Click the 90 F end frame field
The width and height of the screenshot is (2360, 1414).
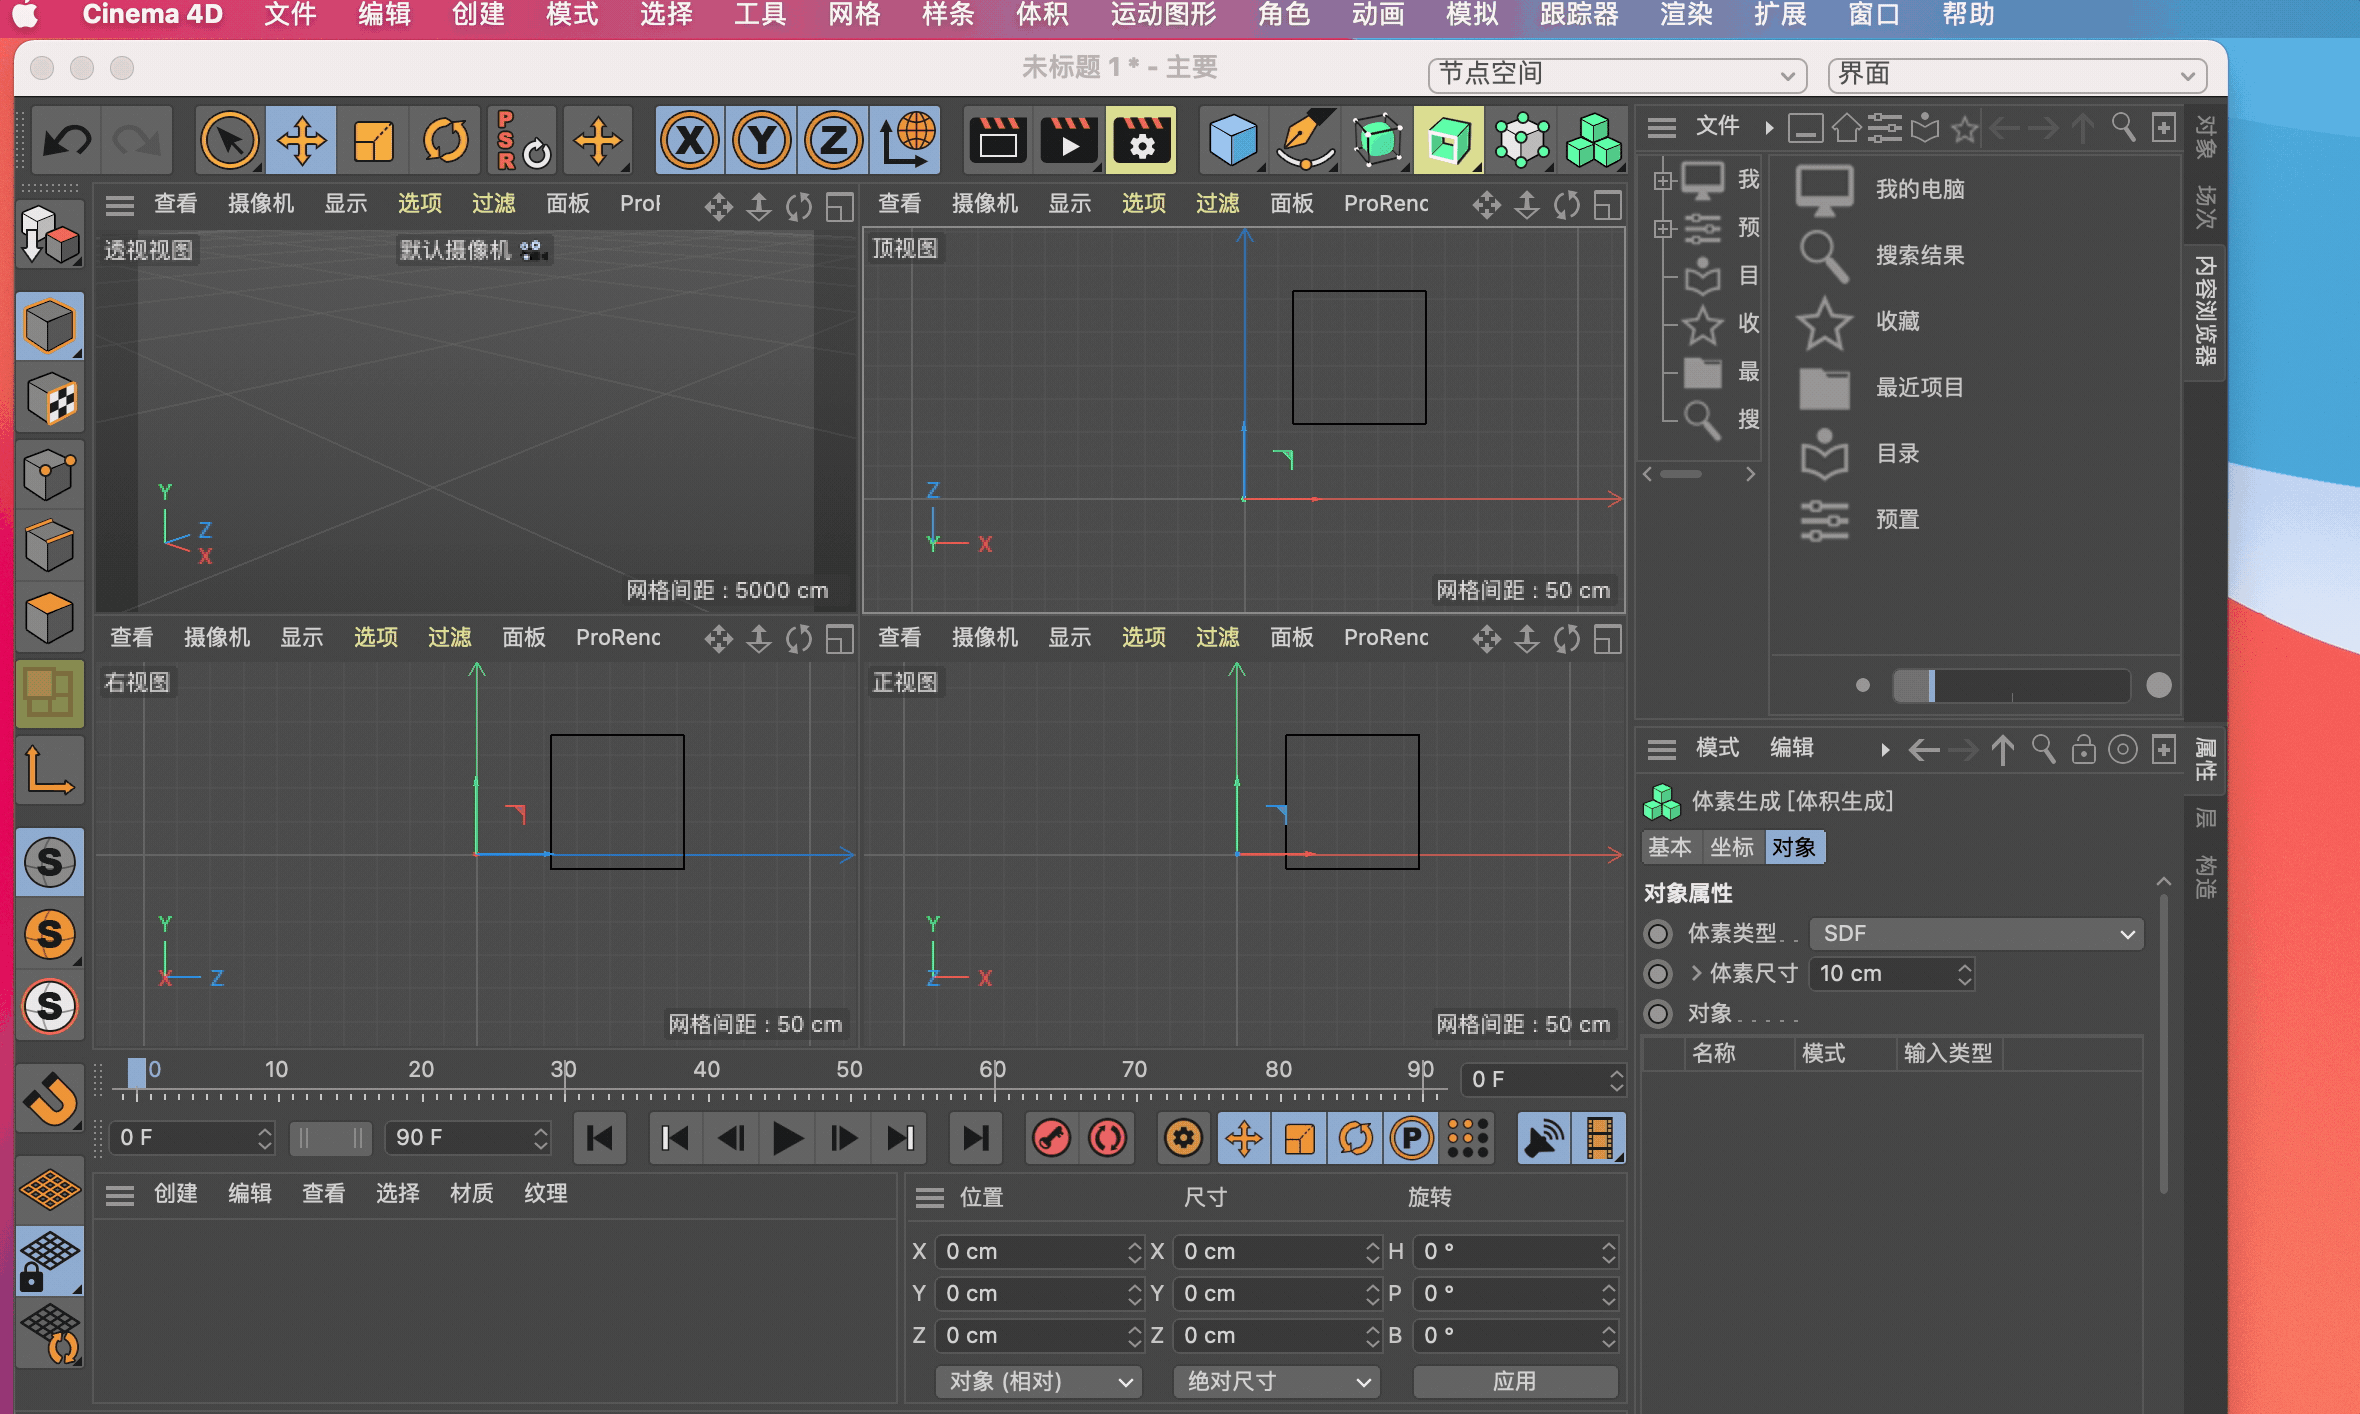tap(467, 1138)
